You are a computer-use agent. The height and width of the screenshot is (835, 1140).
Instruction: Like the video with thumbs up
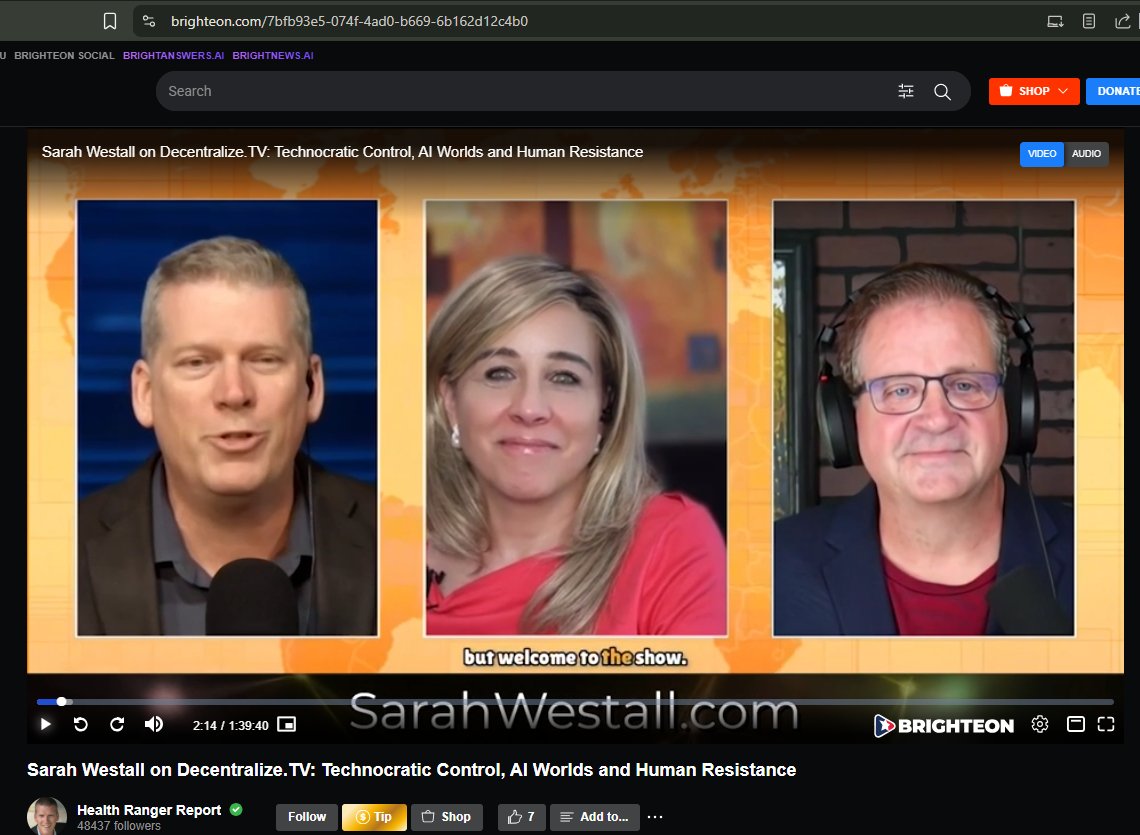click(x=521, y=817)
